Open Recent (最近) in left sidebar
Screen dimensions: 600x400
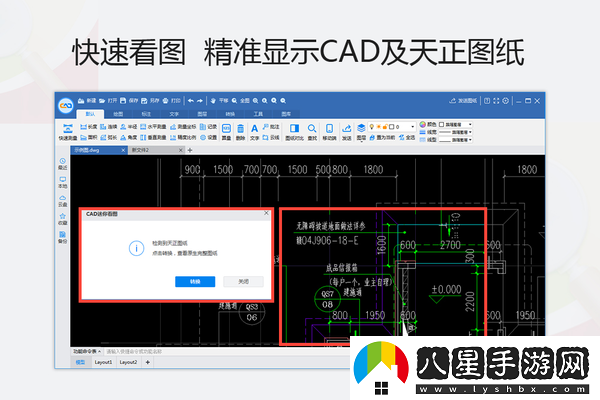click(x=63, y=164)
